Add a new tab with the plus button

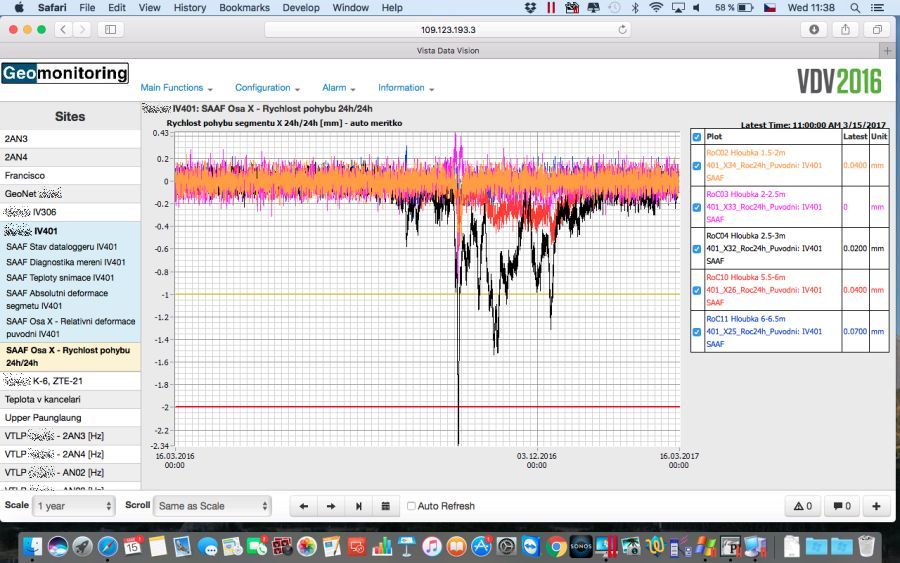[x=887, y=51]
